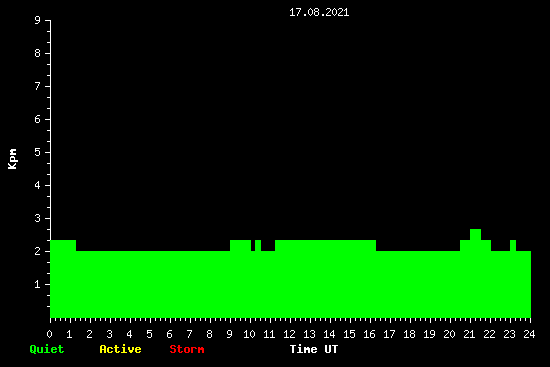
Task: Click the Kp value 5 label
Action: point(38,152)
